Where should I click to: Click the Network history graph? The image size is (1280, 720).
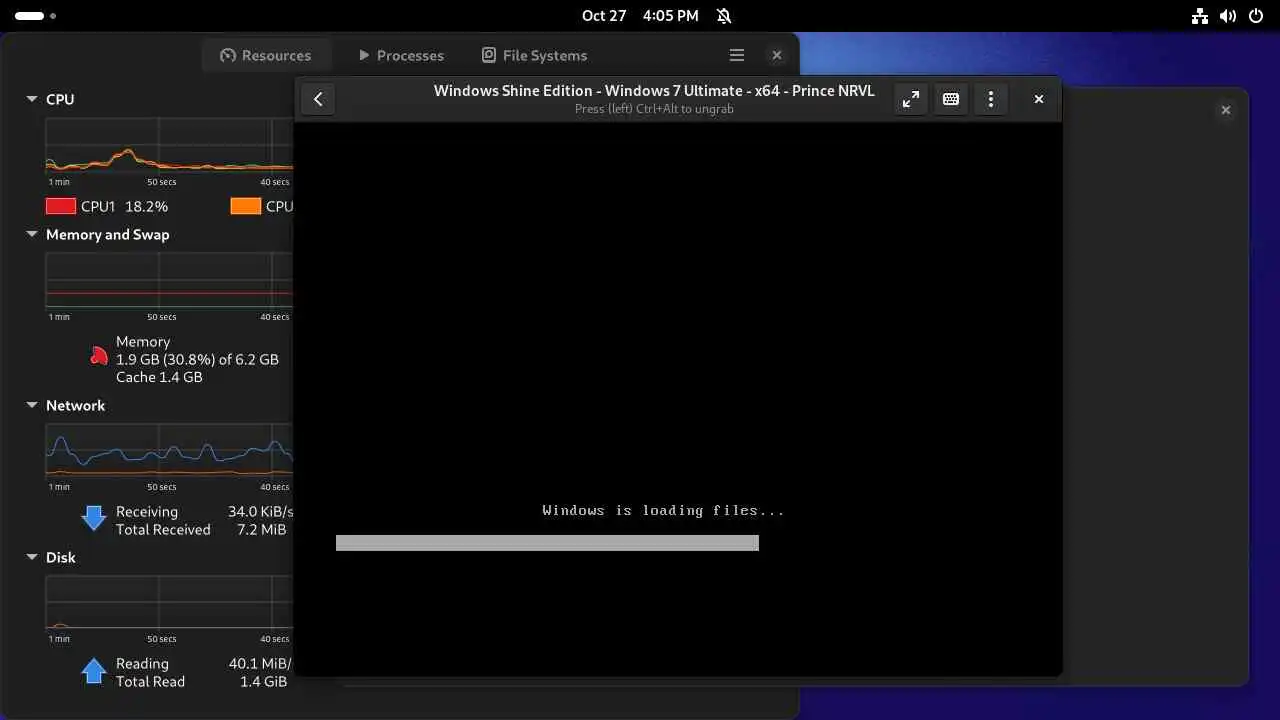[169, 450]
